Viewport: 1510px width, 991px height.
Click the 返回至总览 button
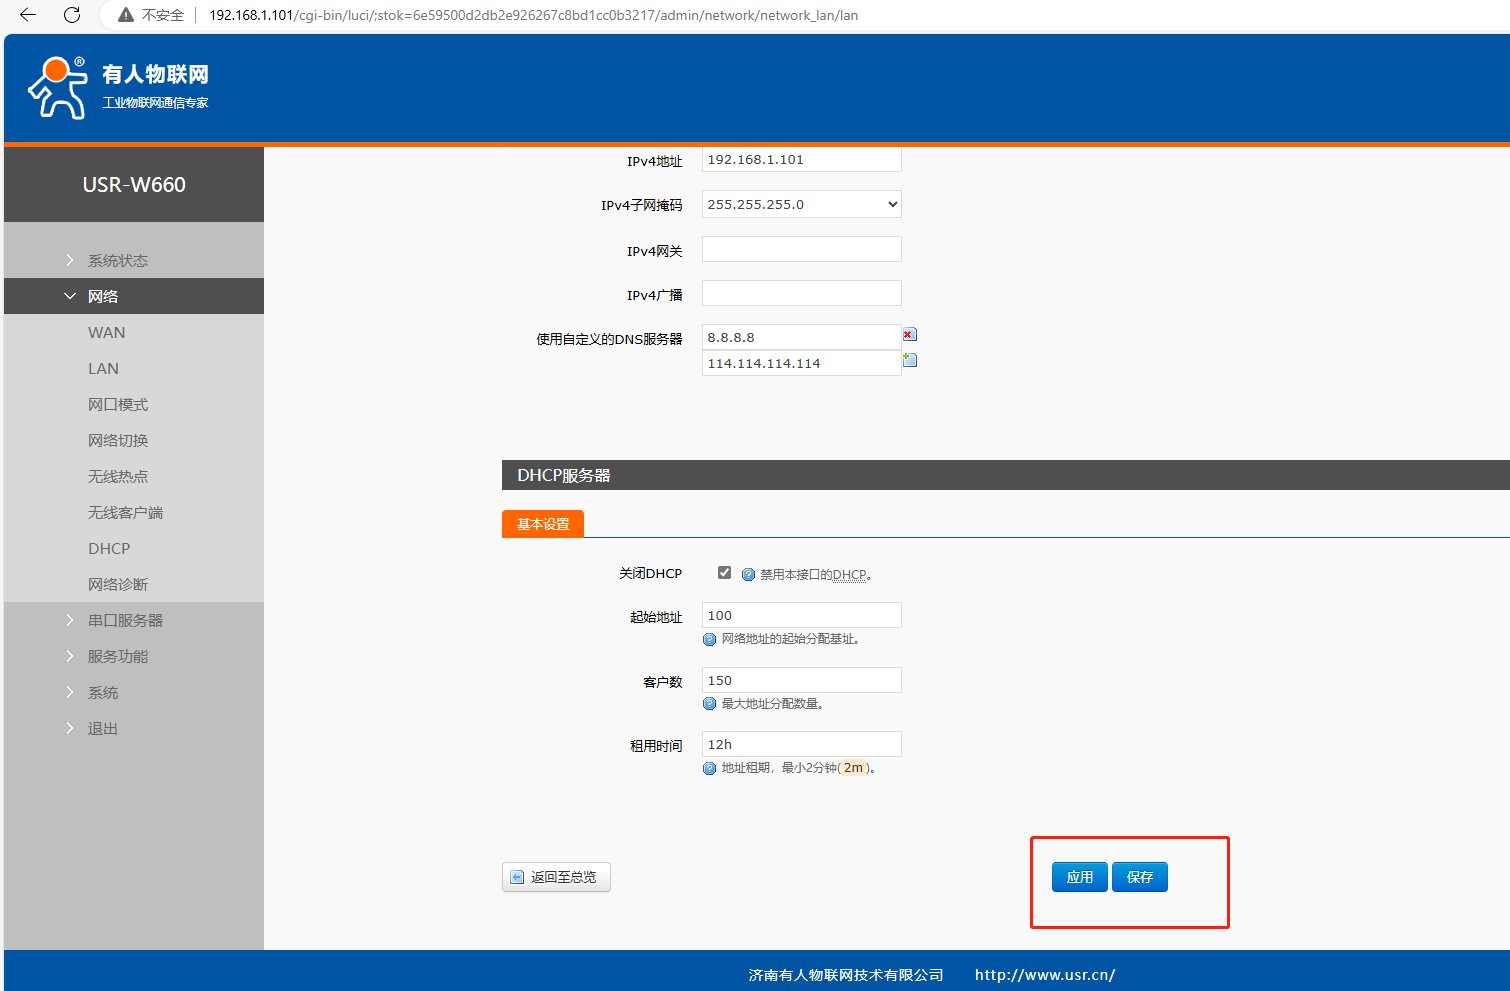click(556, 877)
